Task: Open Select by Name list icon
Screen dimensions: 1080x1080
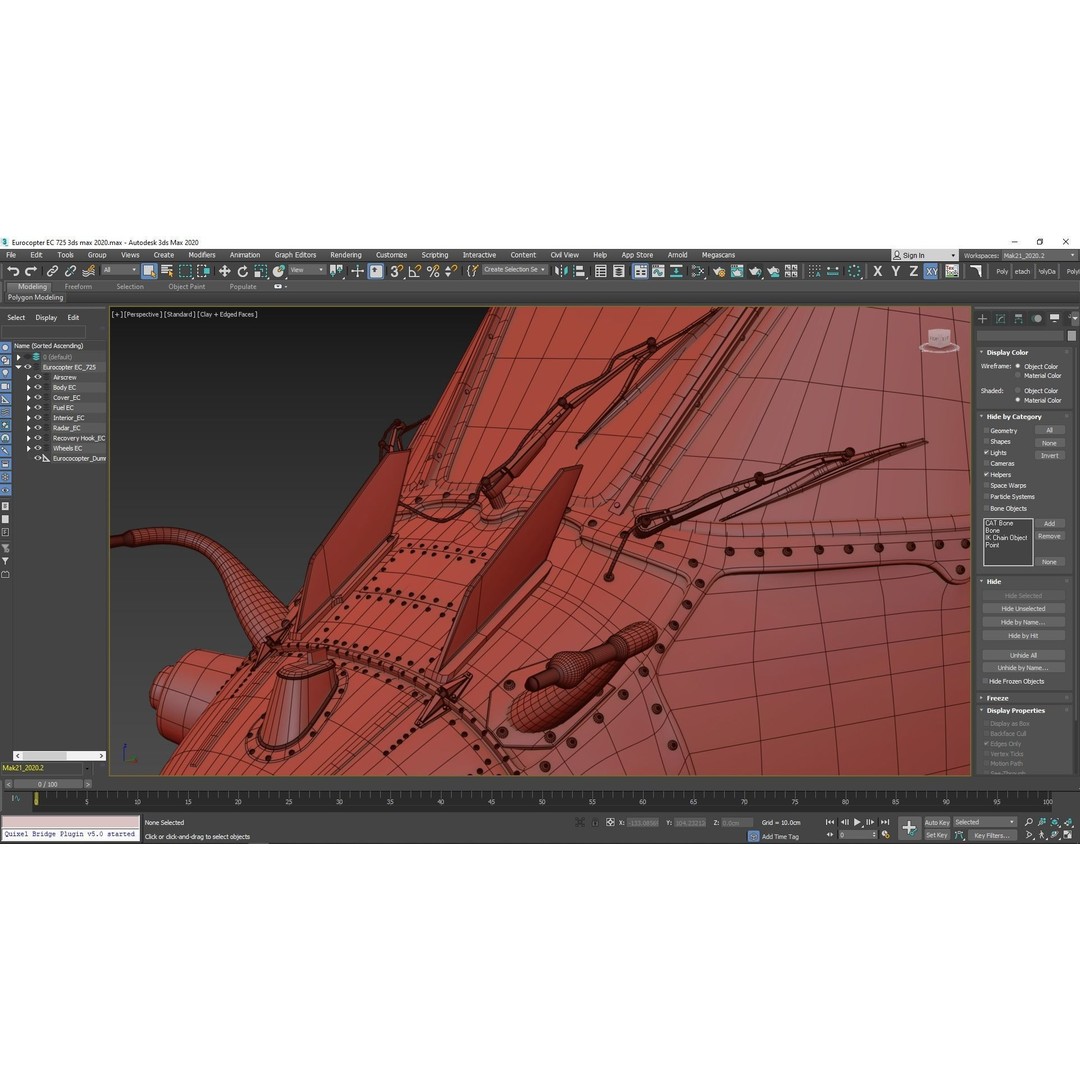Action: [167, 271]
